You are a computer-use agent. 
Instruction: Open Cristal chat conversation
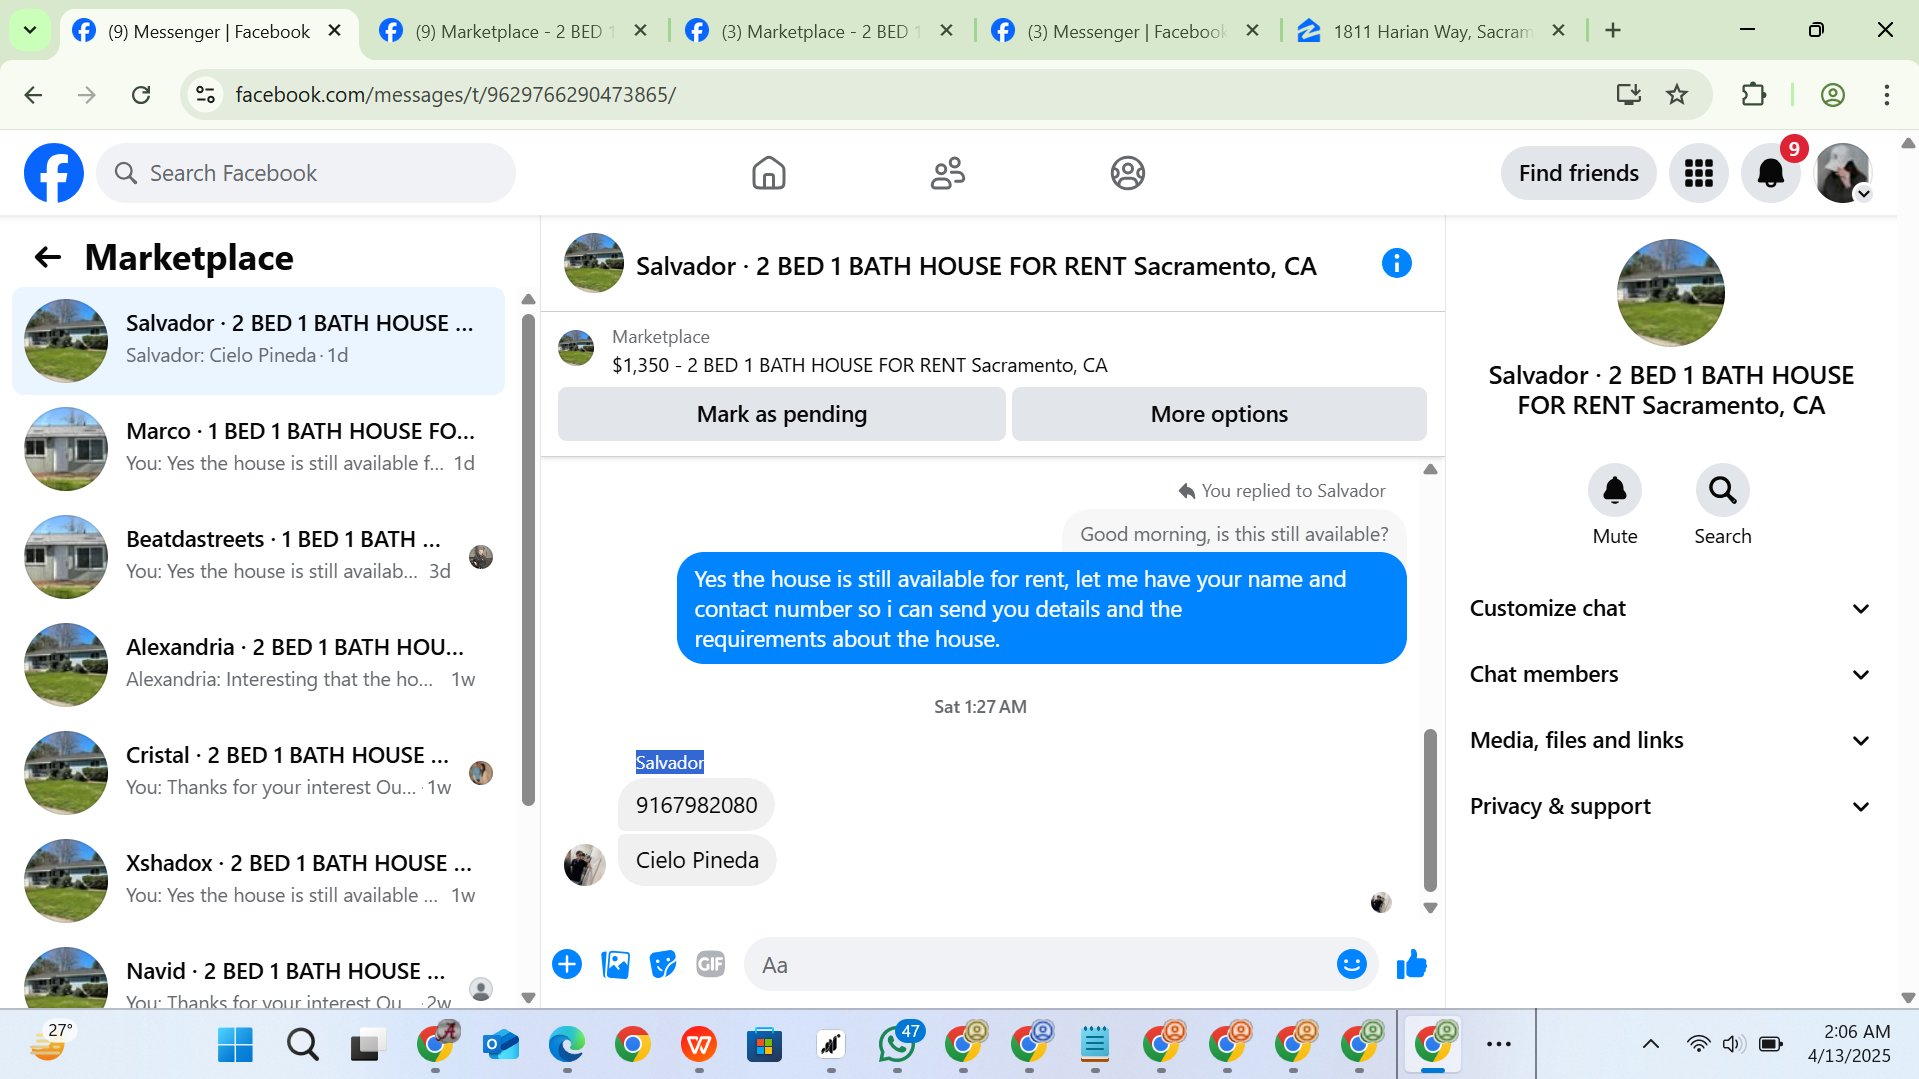[x=258, y=772]
